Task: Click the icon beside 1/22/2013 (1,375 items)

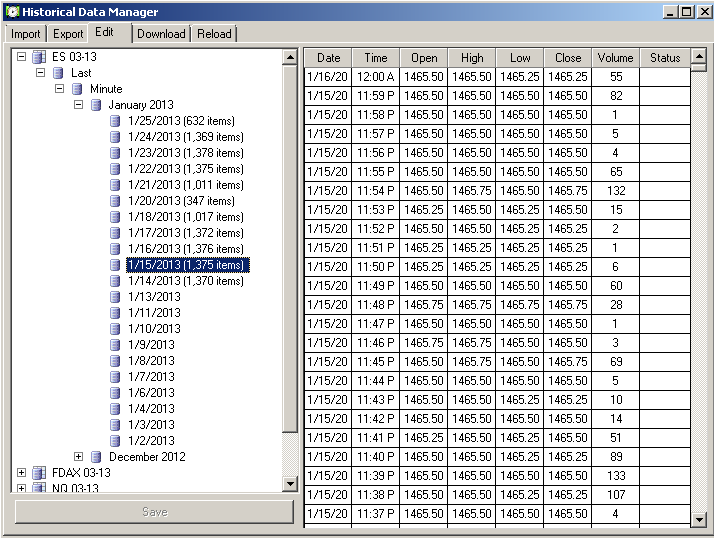Action: point(116,169)
